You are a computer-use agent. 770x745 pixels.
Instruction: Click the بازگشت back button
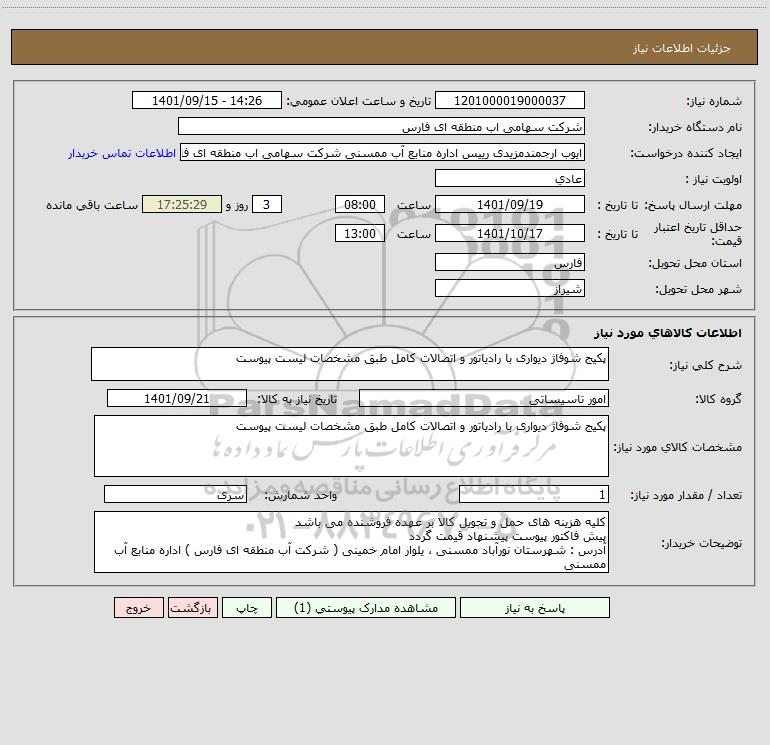[x=192, y=608]
